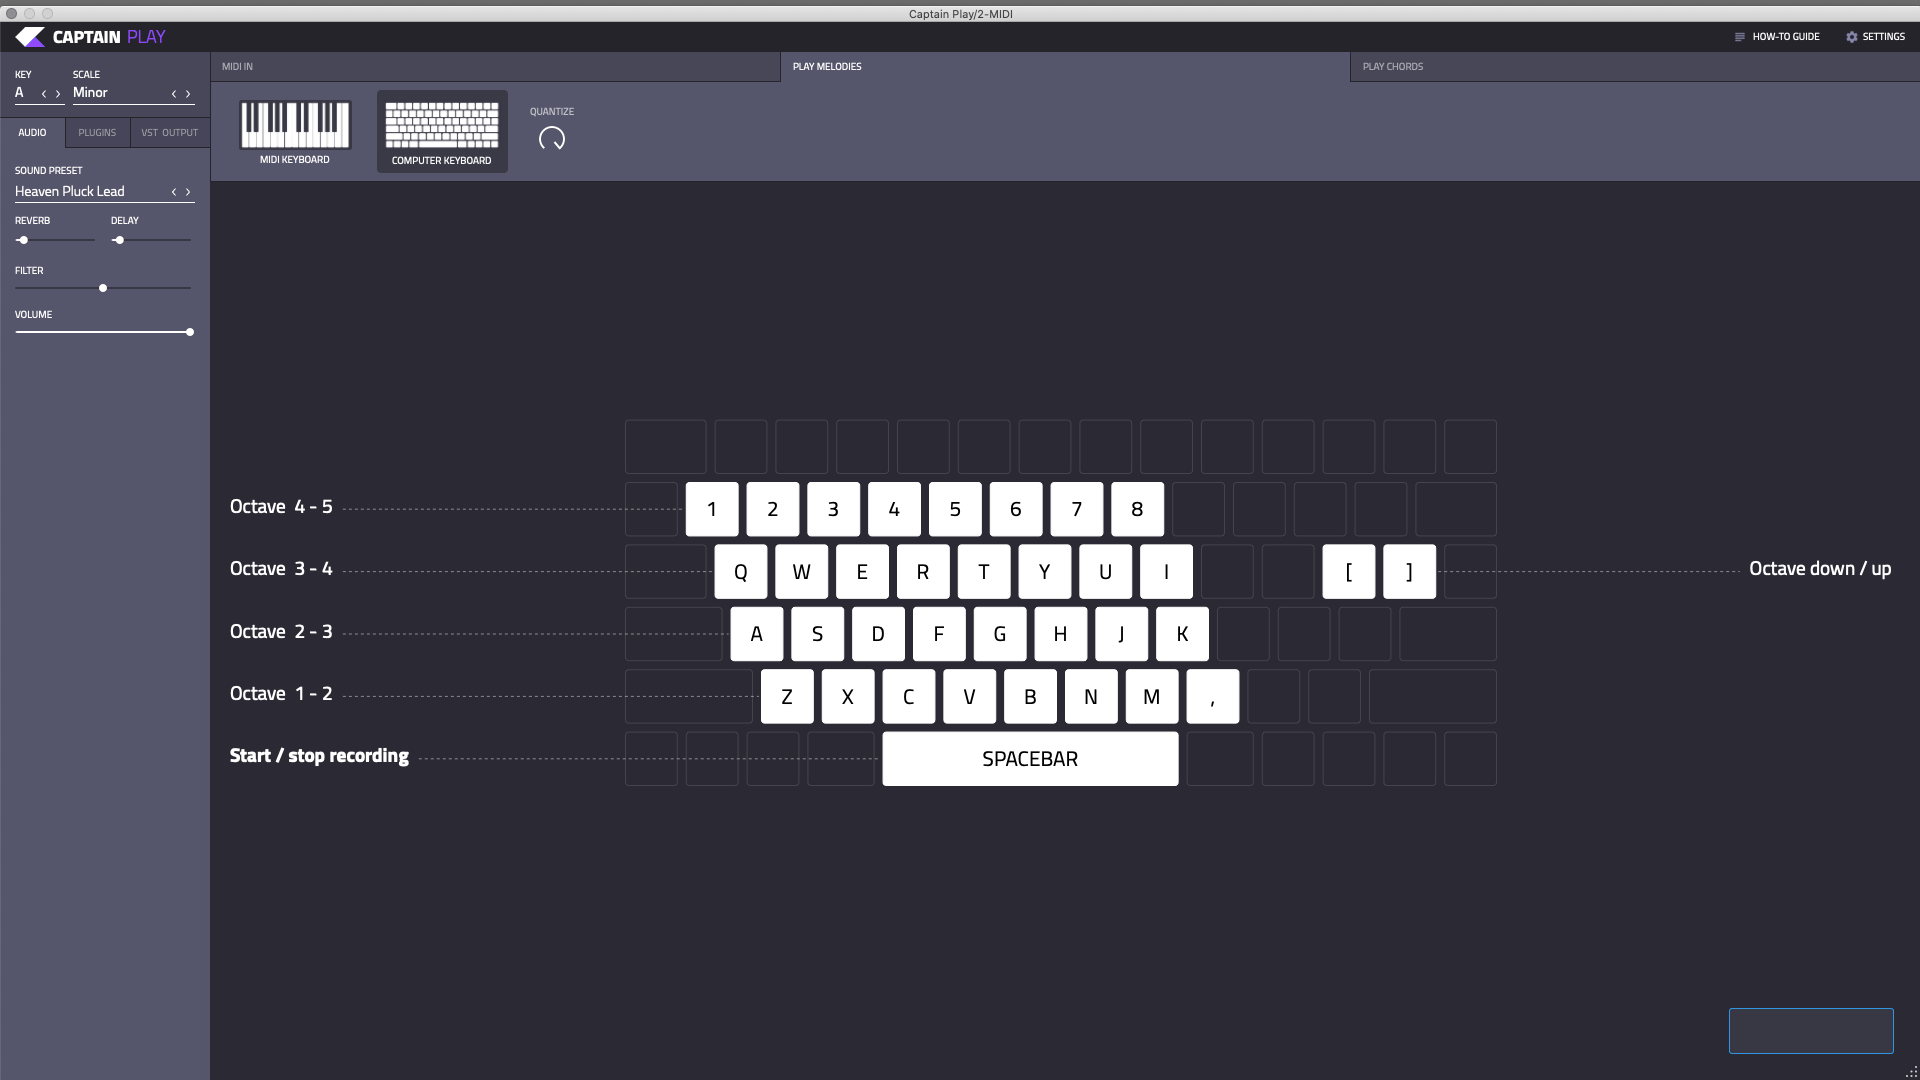Image resolution: width=1920 pixels, height=1080 pixels.
Task: Click the number 1 key
Action: [712, 509]
